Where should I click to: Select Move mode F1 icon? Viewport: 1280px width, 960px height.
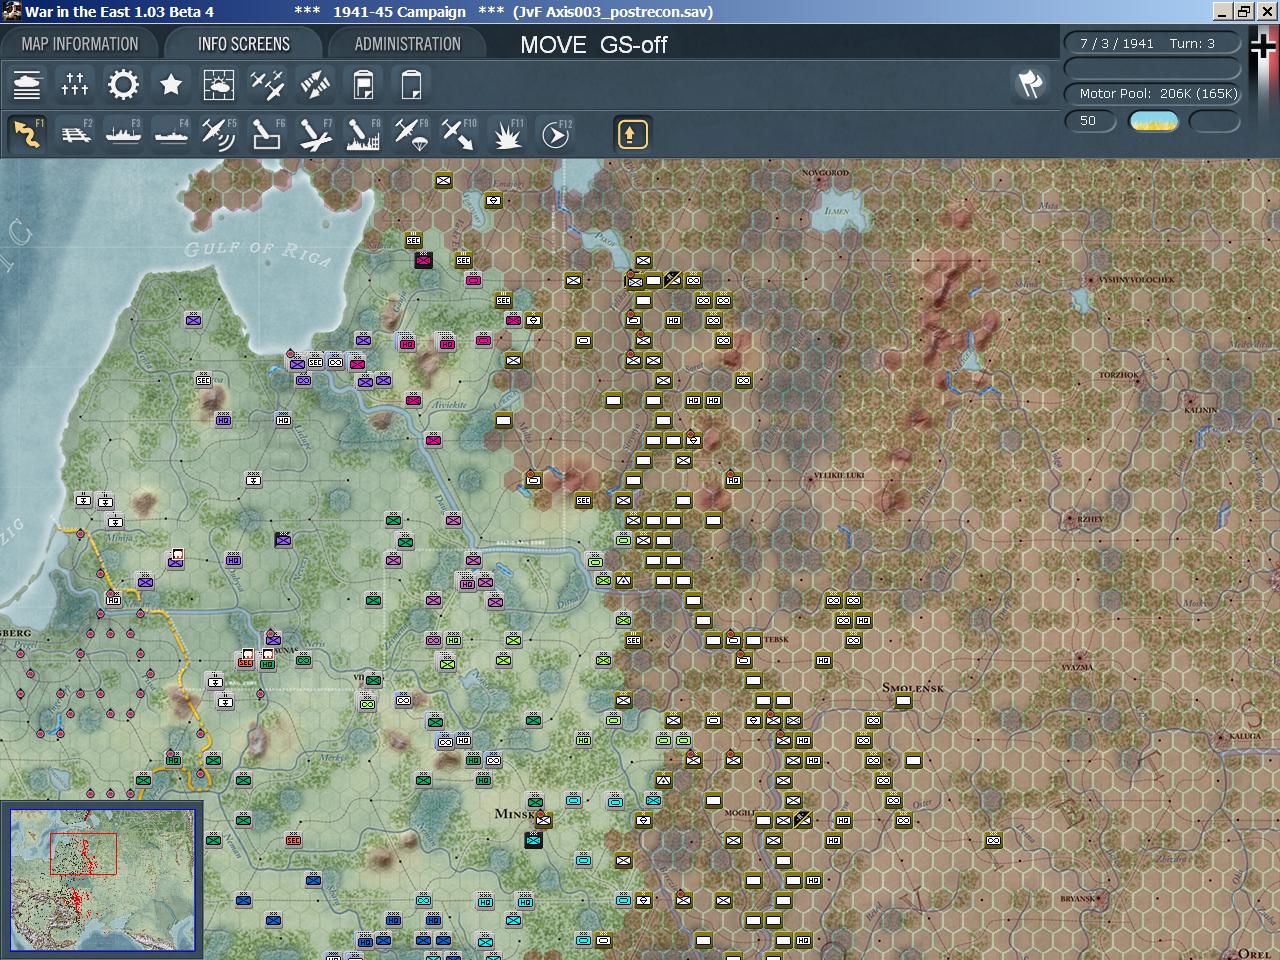[x=27, y=134]
